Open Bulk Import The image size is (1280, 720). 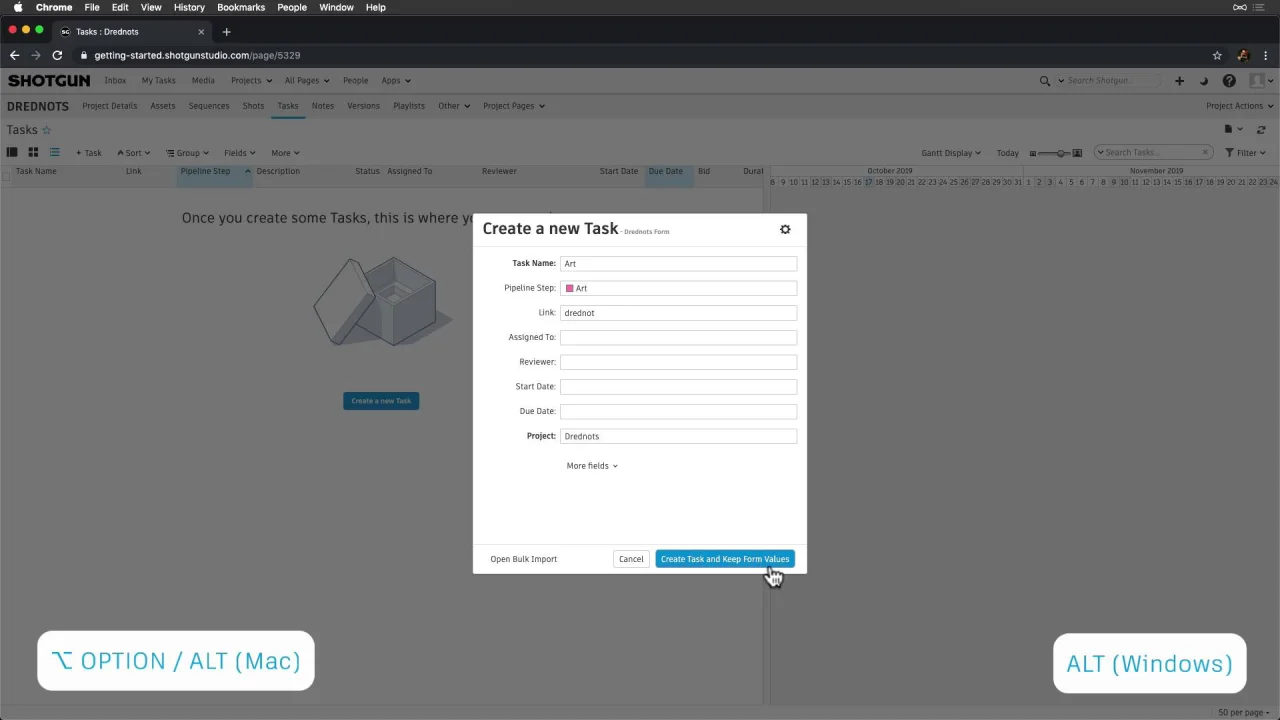(523, 559)
